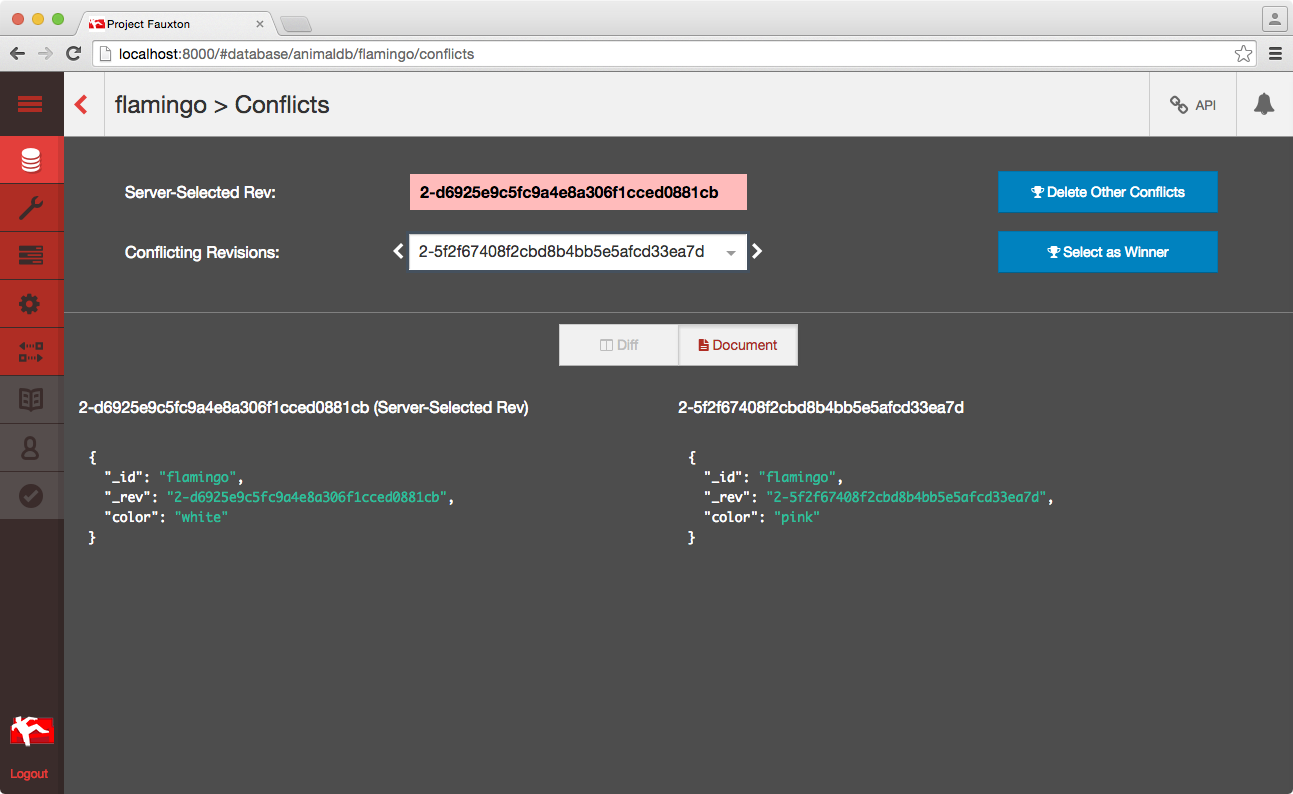Click the red back chevron beside flamingo
1293x794 pixels.
[82, 104]
